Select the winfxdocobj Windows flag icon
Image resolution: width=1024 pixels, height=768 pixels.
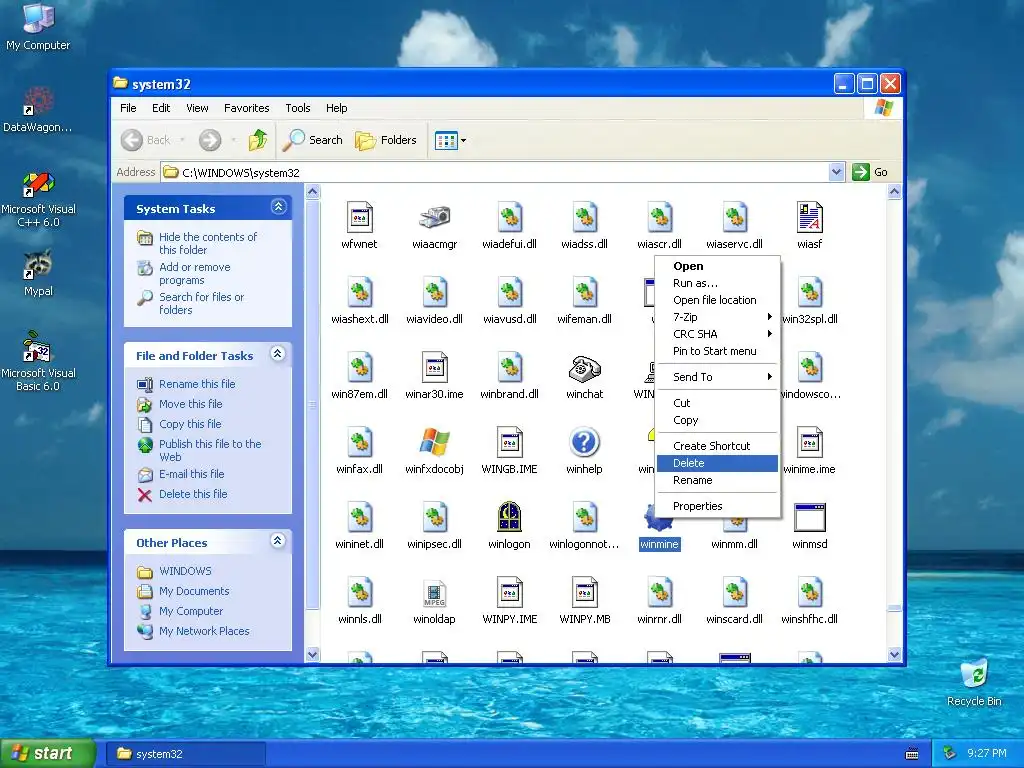(x=434, y=443)
